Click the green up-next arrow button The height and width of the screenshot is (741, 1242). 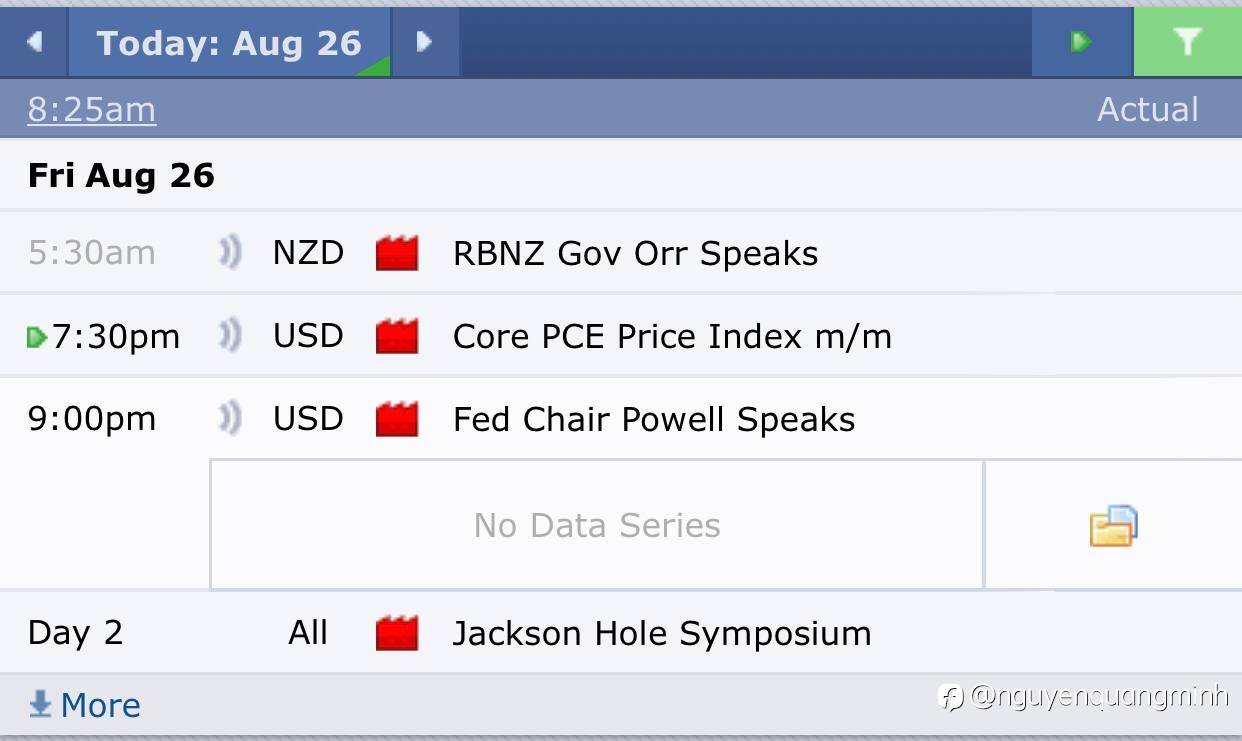pos(1081,42)
